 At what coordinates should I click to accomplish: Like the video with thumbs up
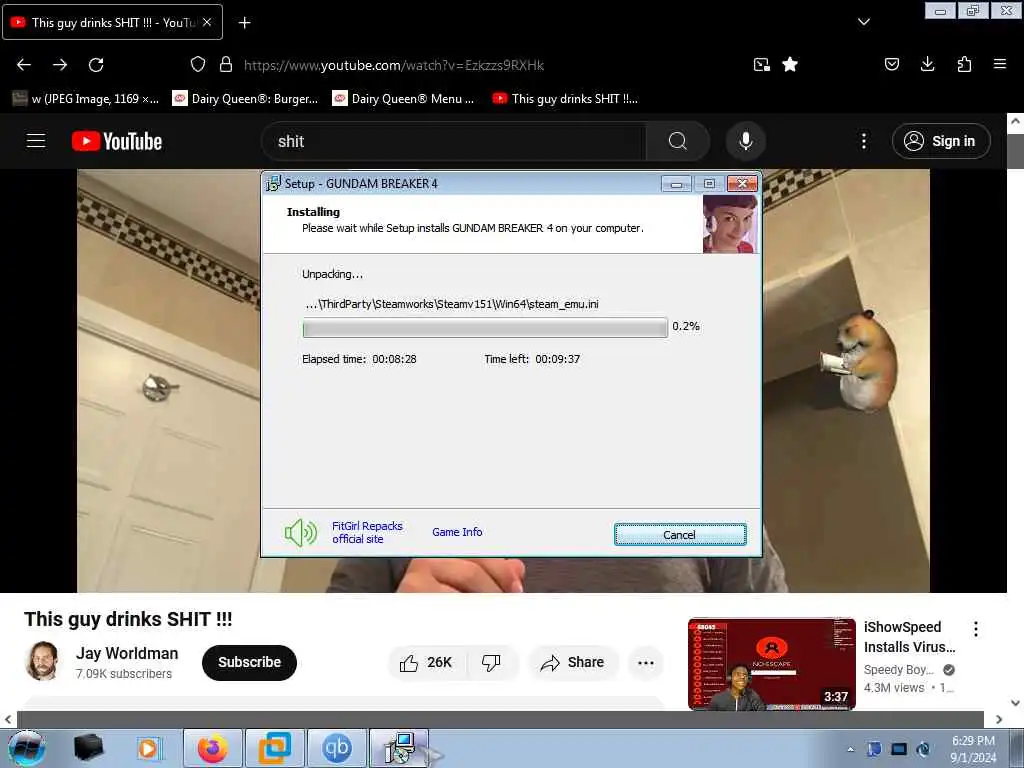426,663
